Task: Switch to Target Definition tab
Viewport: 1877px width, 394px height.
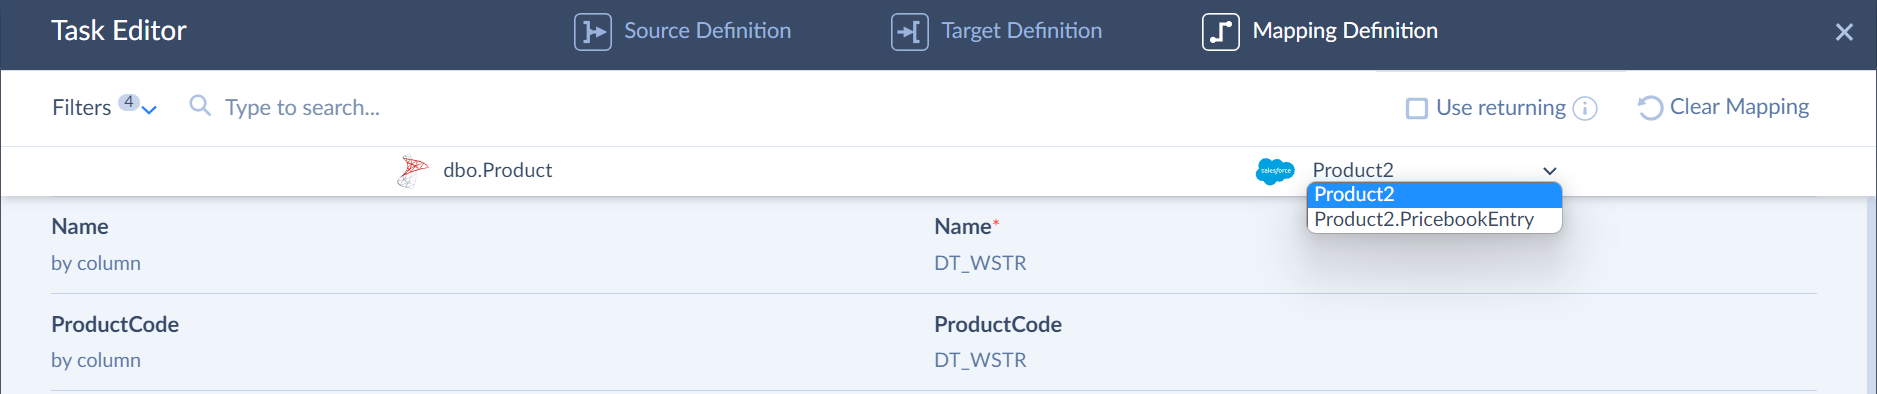Action: pos(996,31)
